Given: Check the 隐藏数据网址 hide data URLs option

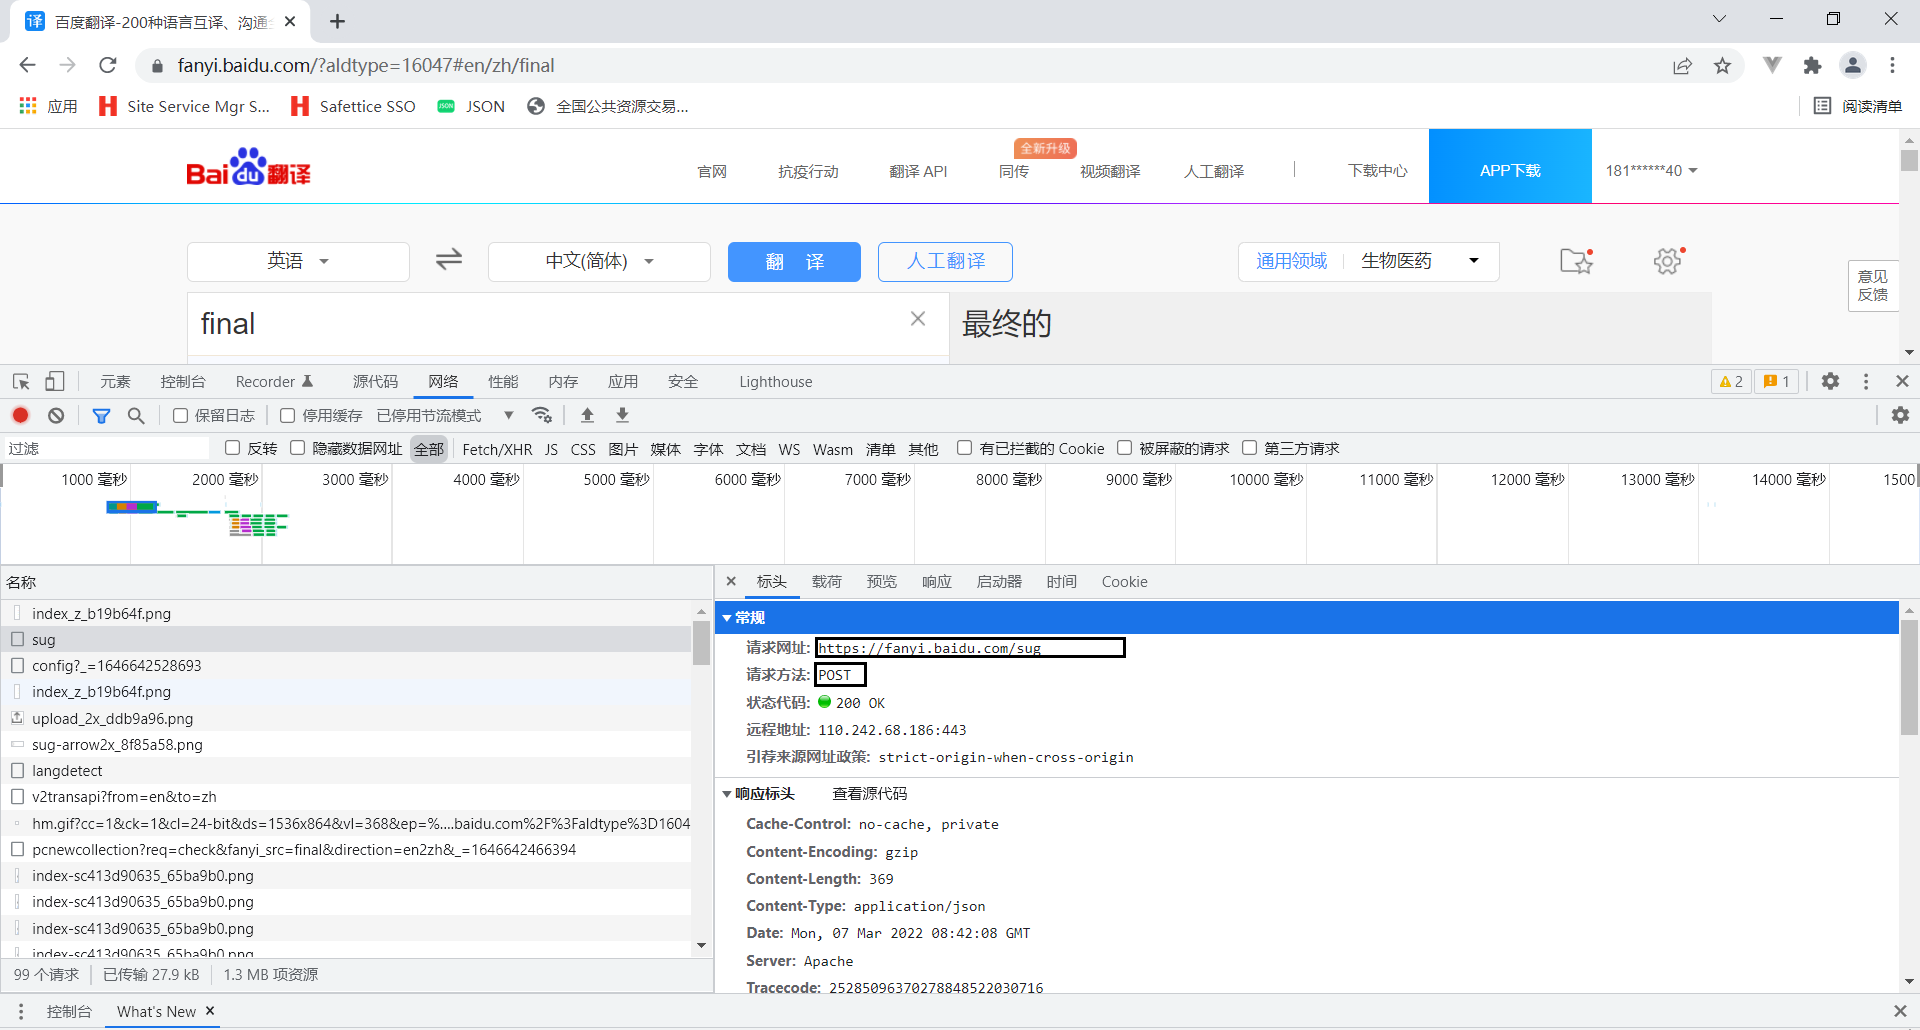Looking at the screenshot, I should point(297,448).
